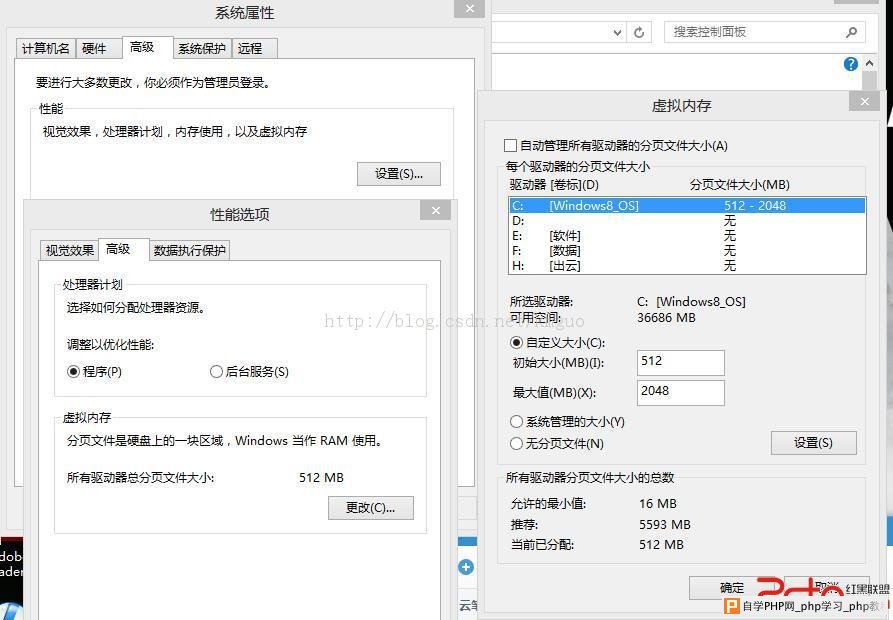This screenshot has height=620, width=893.
Task: Open 视觉效果 tab in 性能选项
Action: point(69,251)
